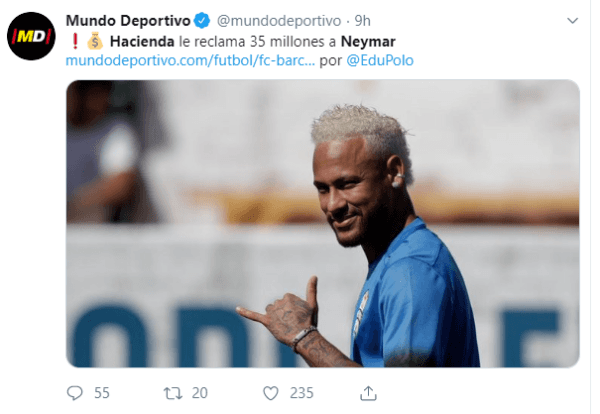Image resolution: width=600 pixels, height=414 pixels.
Task: Retweet using the arrows icon
Action: pos(173,393)
